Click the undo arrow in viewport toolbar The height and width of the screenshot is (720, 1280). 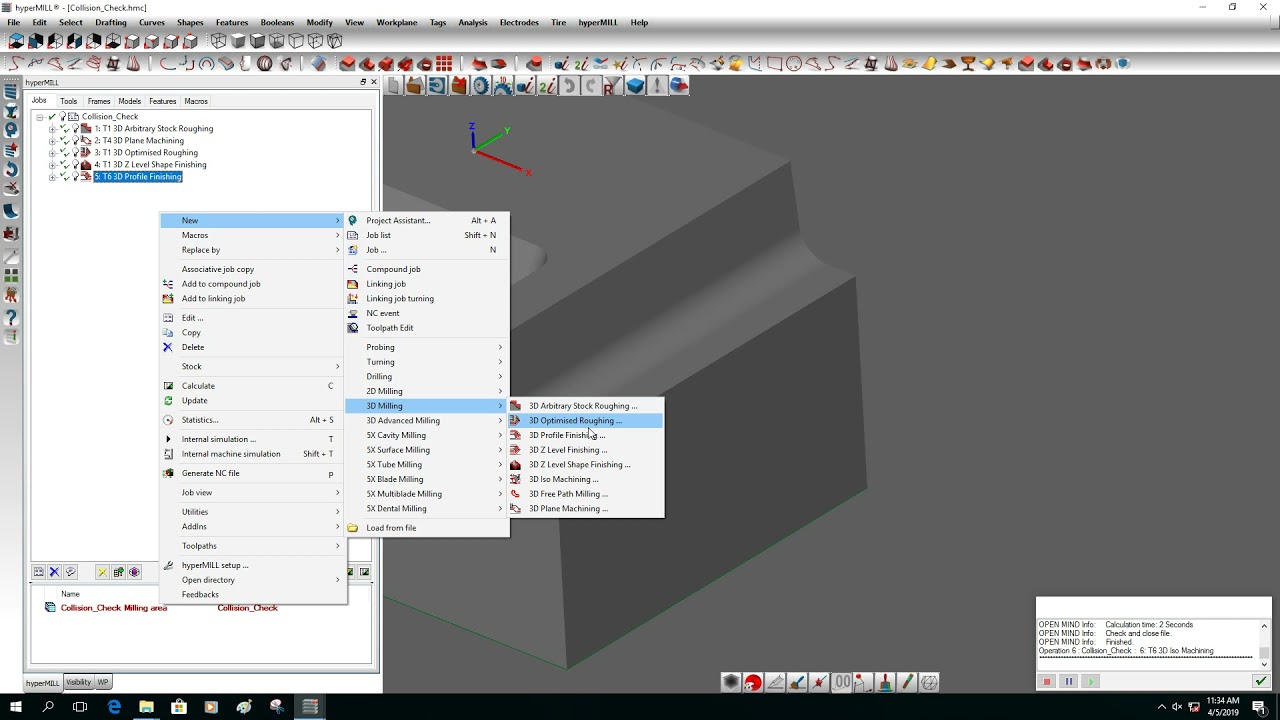point(570,86)
